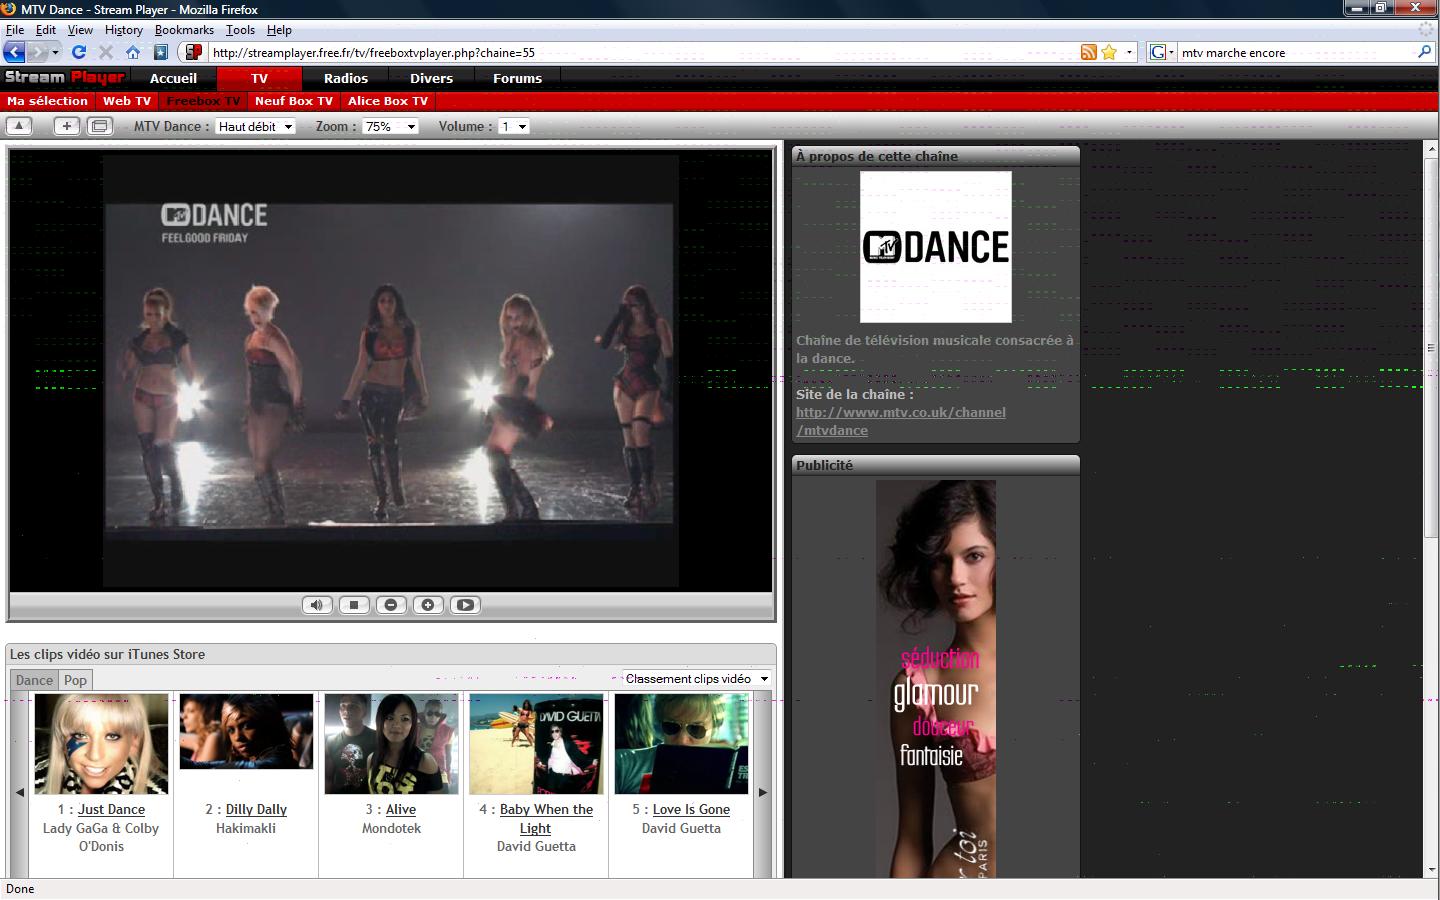The image size is (1440, 900).
Task: Click the SP site favicon in address bar
Action: click(195, 52)
